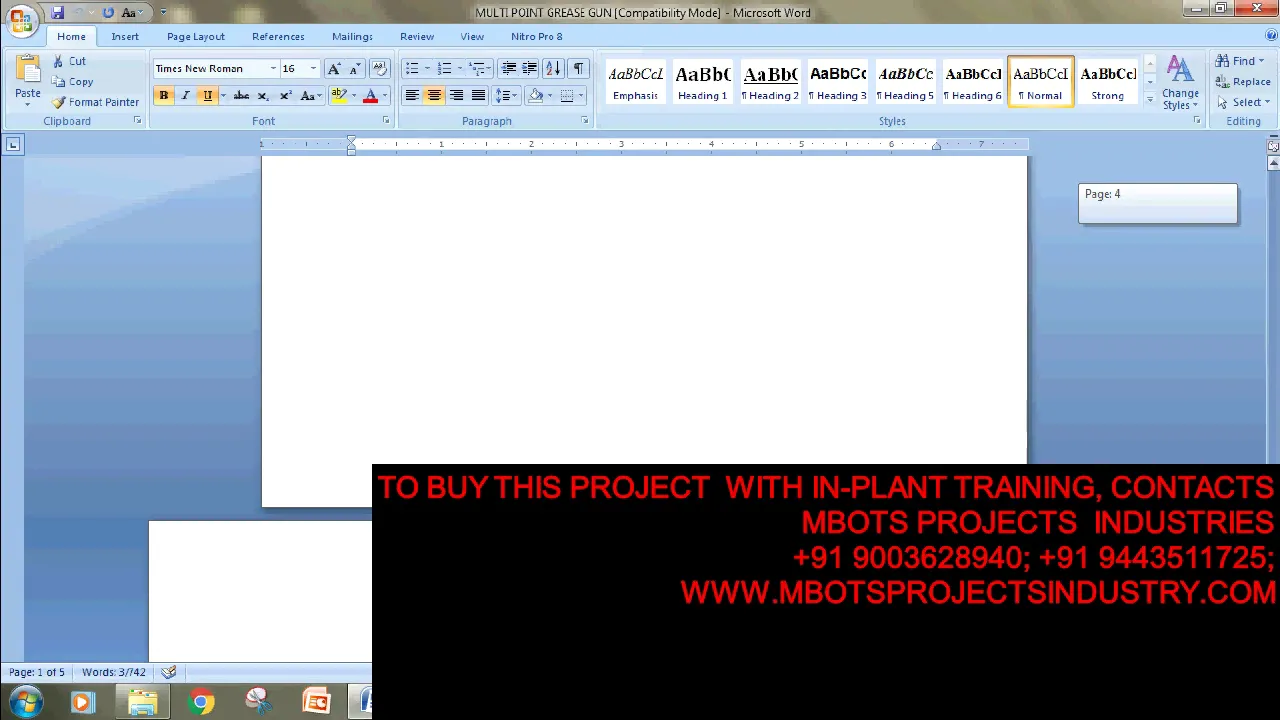Apply paragraph shading color

point(536,96)
